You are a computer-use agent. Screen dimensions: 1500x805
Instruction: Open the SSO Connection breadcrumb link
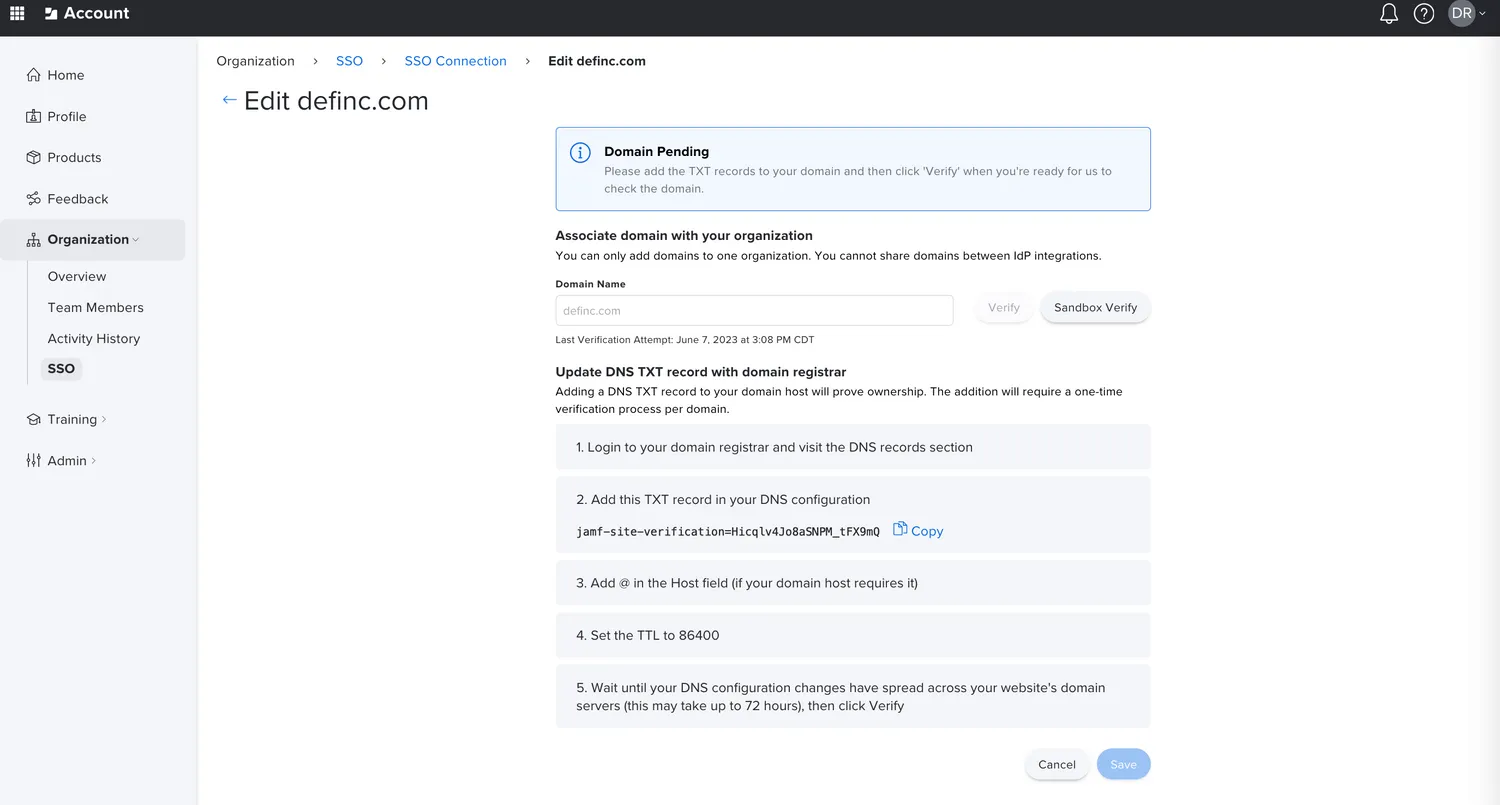455,61
